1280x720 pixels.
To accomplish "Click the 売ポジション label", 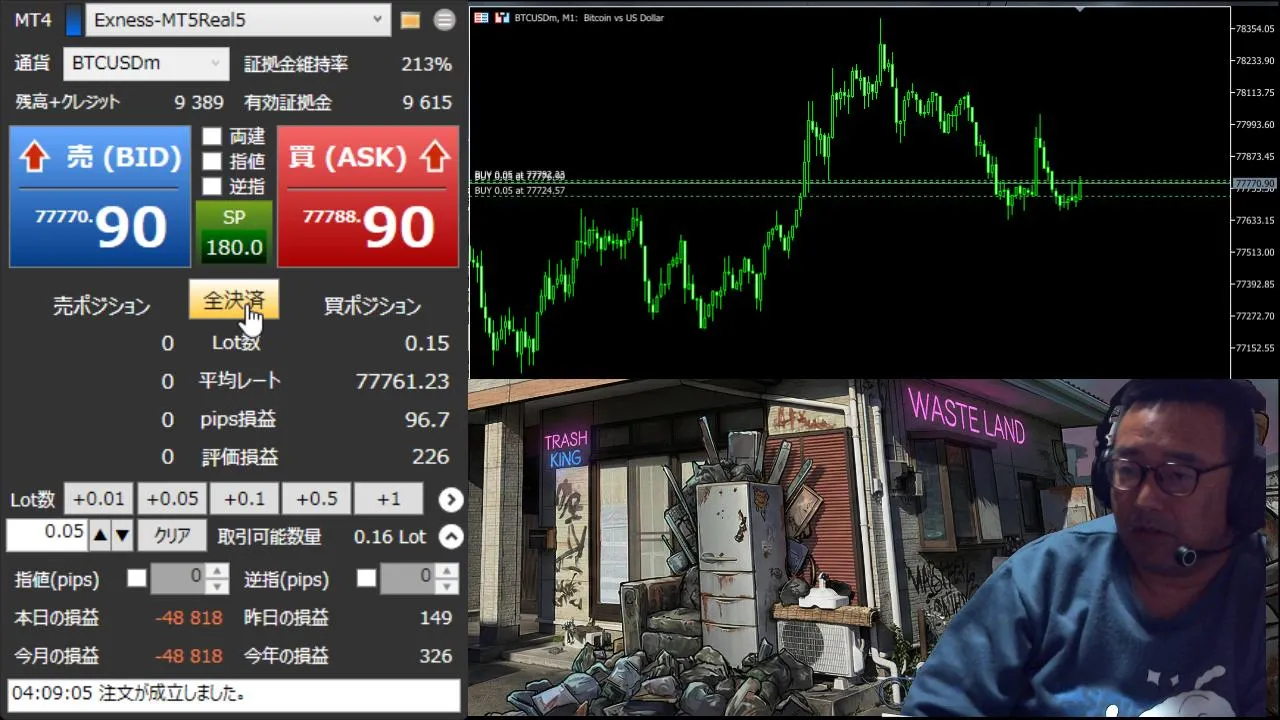I will pos(101,306).
